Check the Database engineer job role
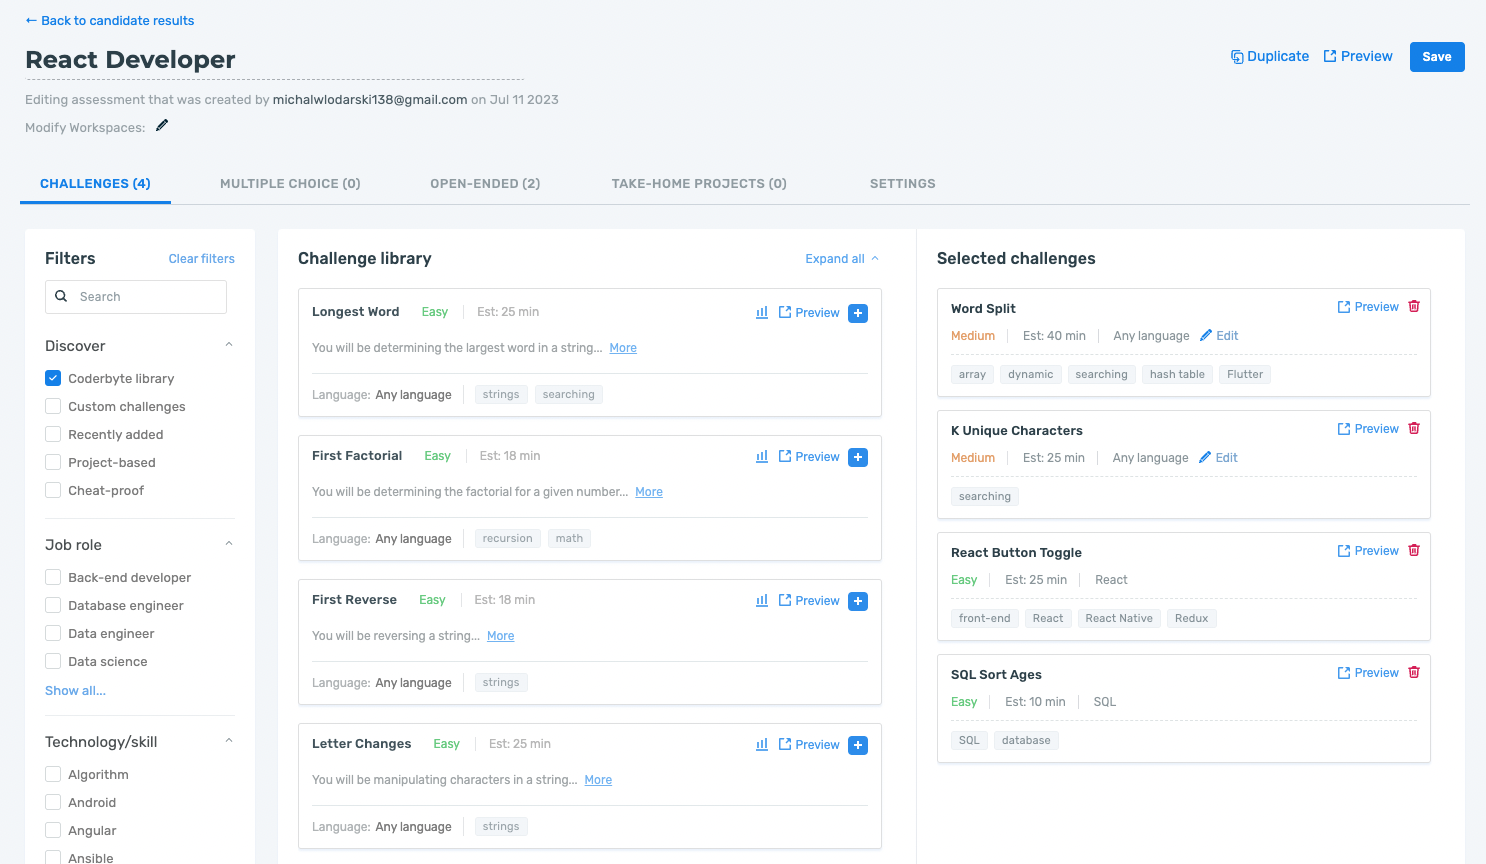Viewport: 1486px width, 864px height. pos(53,605)
